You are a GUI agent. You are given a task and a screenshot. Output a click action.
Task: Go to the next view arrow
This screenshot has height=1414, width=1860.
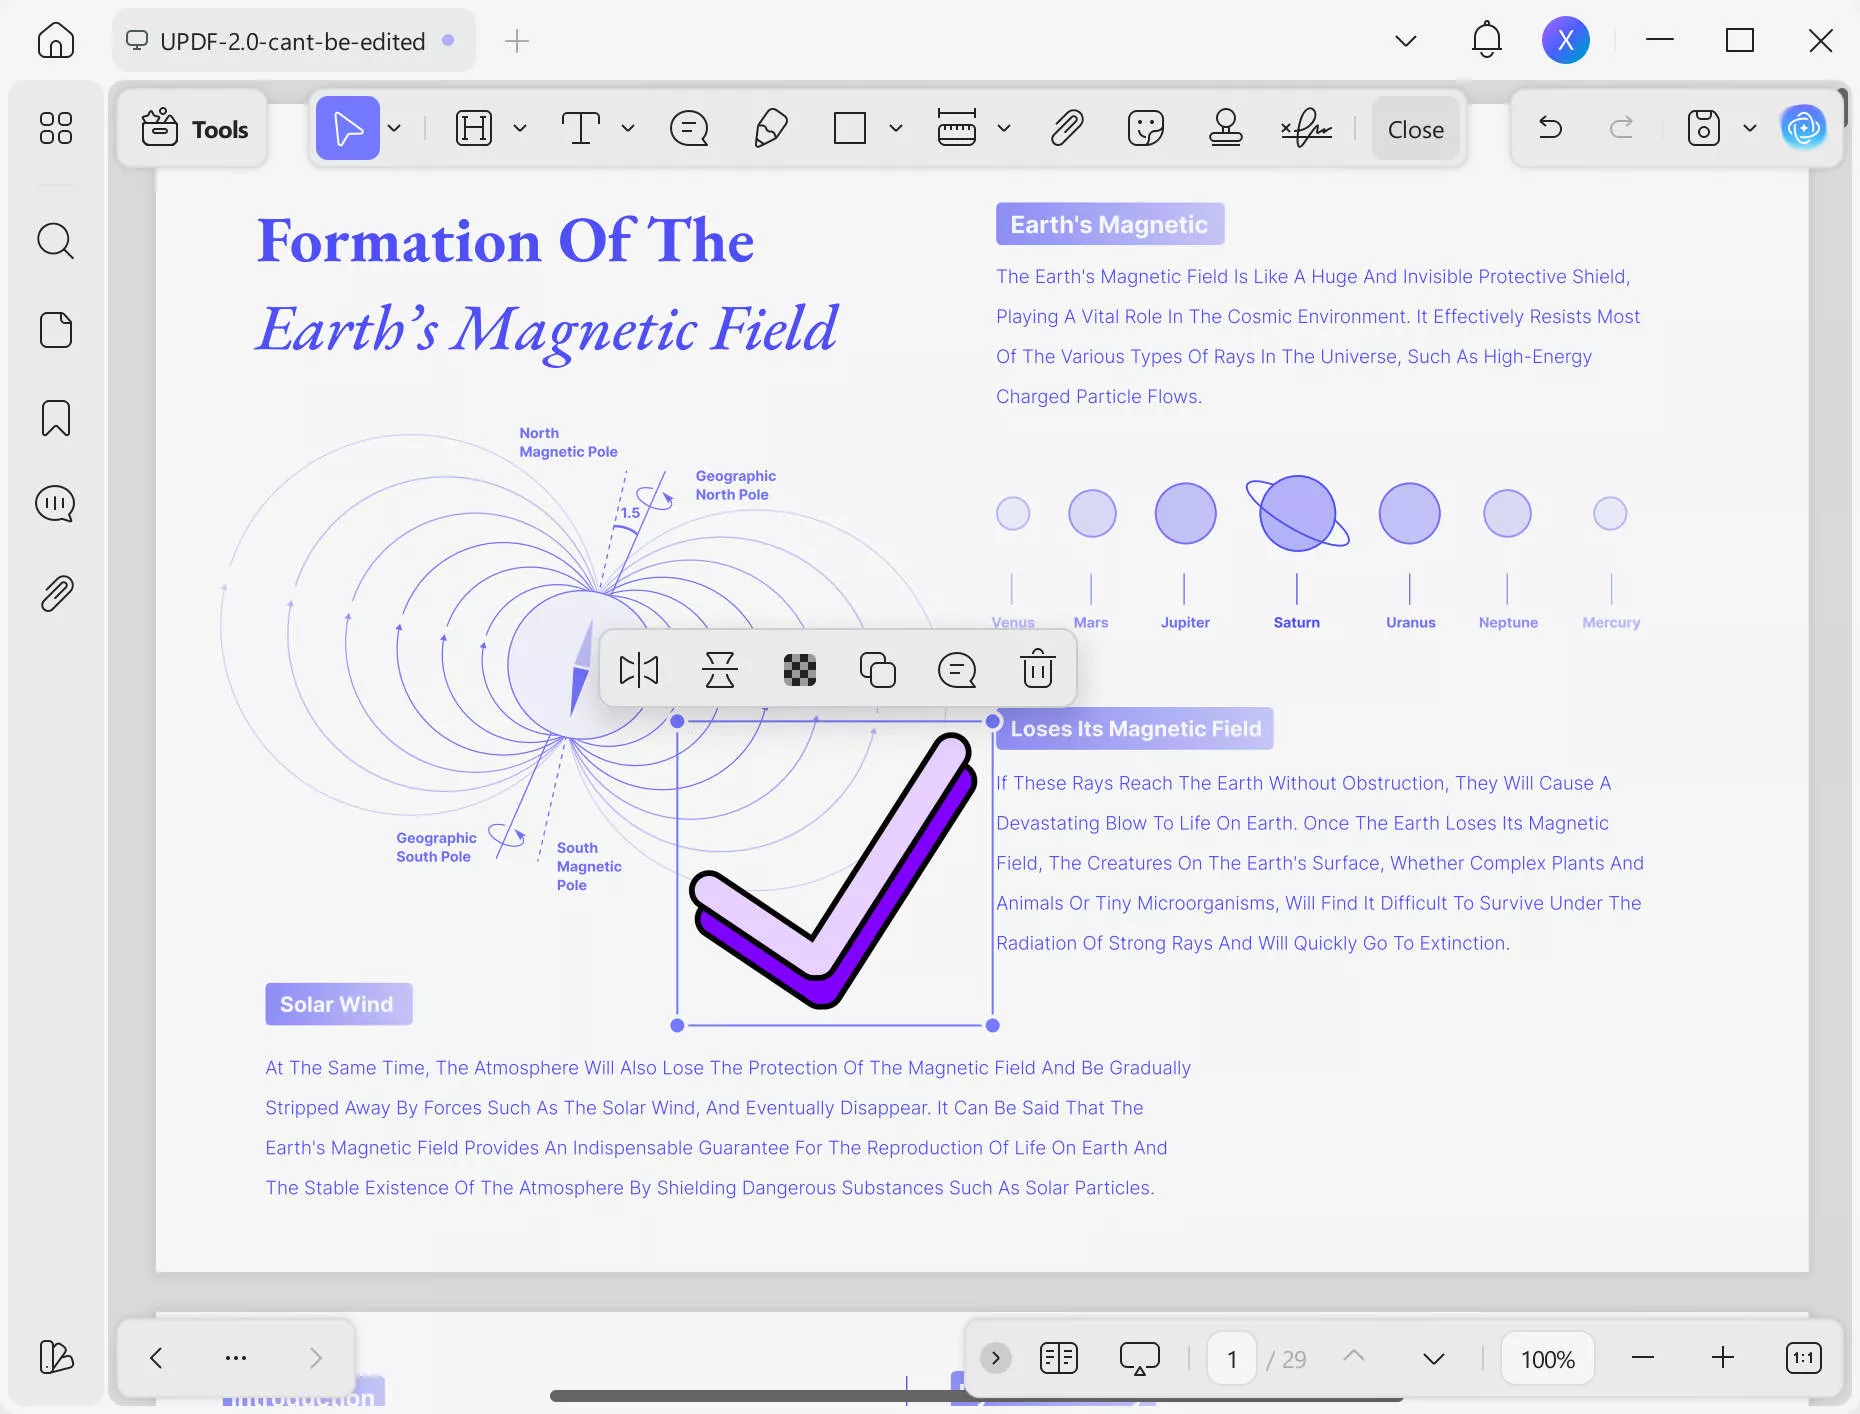click(x=316, y=1357)
